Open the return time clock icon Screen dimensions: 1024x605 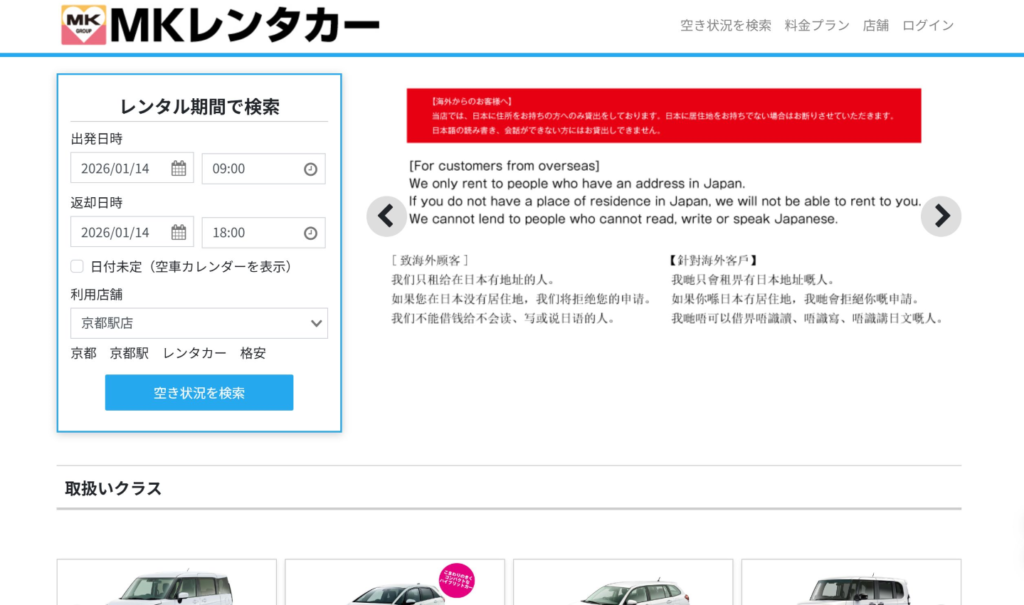[x=310, y=233]
